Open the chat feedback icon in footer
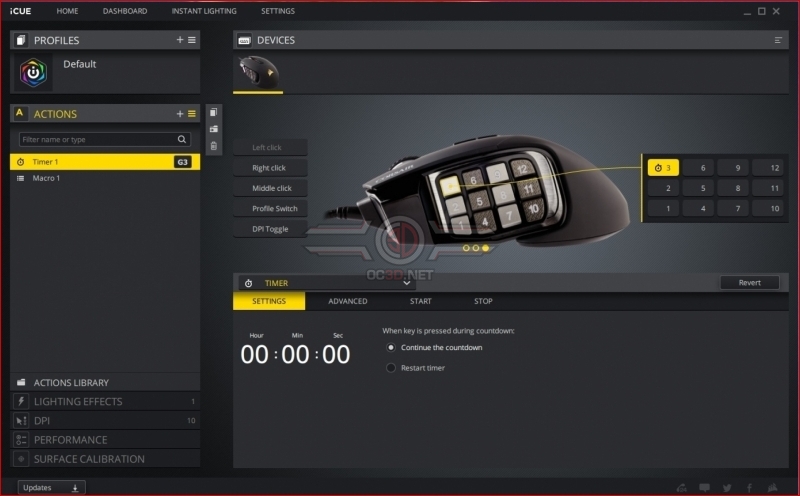 704,488
